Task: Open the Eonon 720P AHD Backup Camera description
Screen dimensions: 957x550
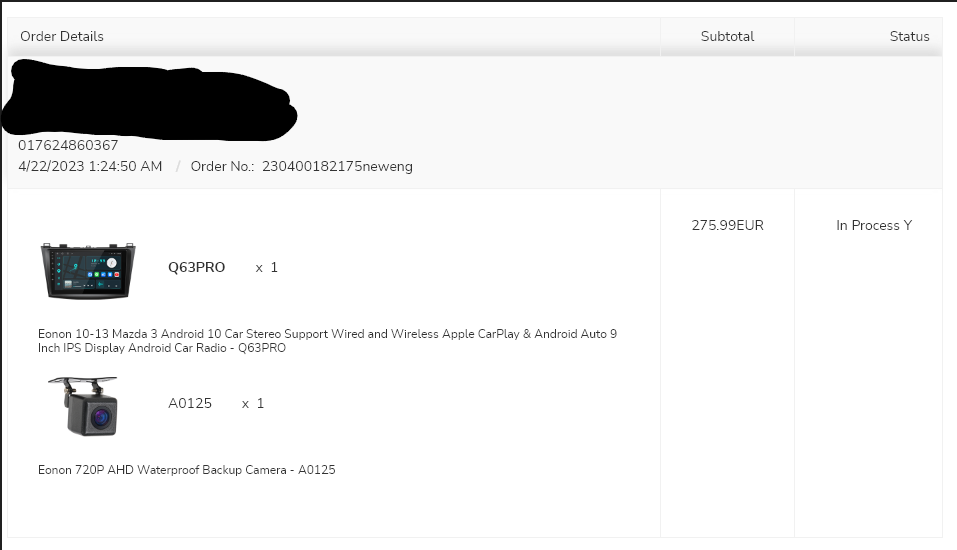Action: tap(186, 469)
